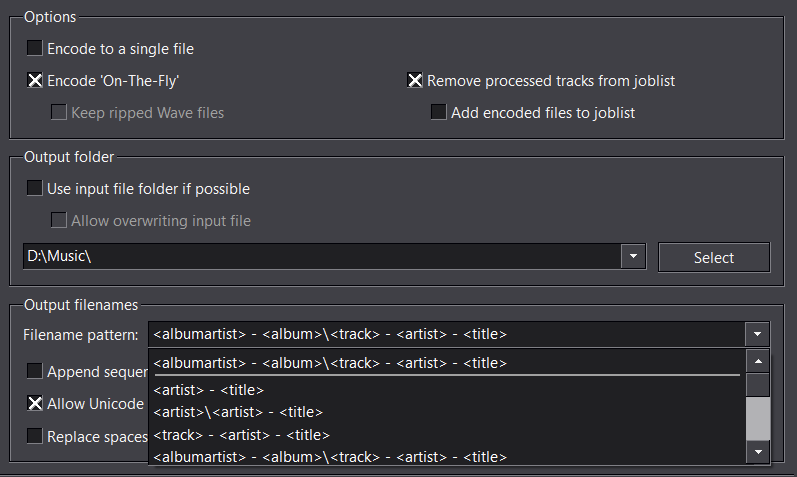Check 'Use input file folder if possible'
This screenshot has height=477, width=797.
pos(35,188)
